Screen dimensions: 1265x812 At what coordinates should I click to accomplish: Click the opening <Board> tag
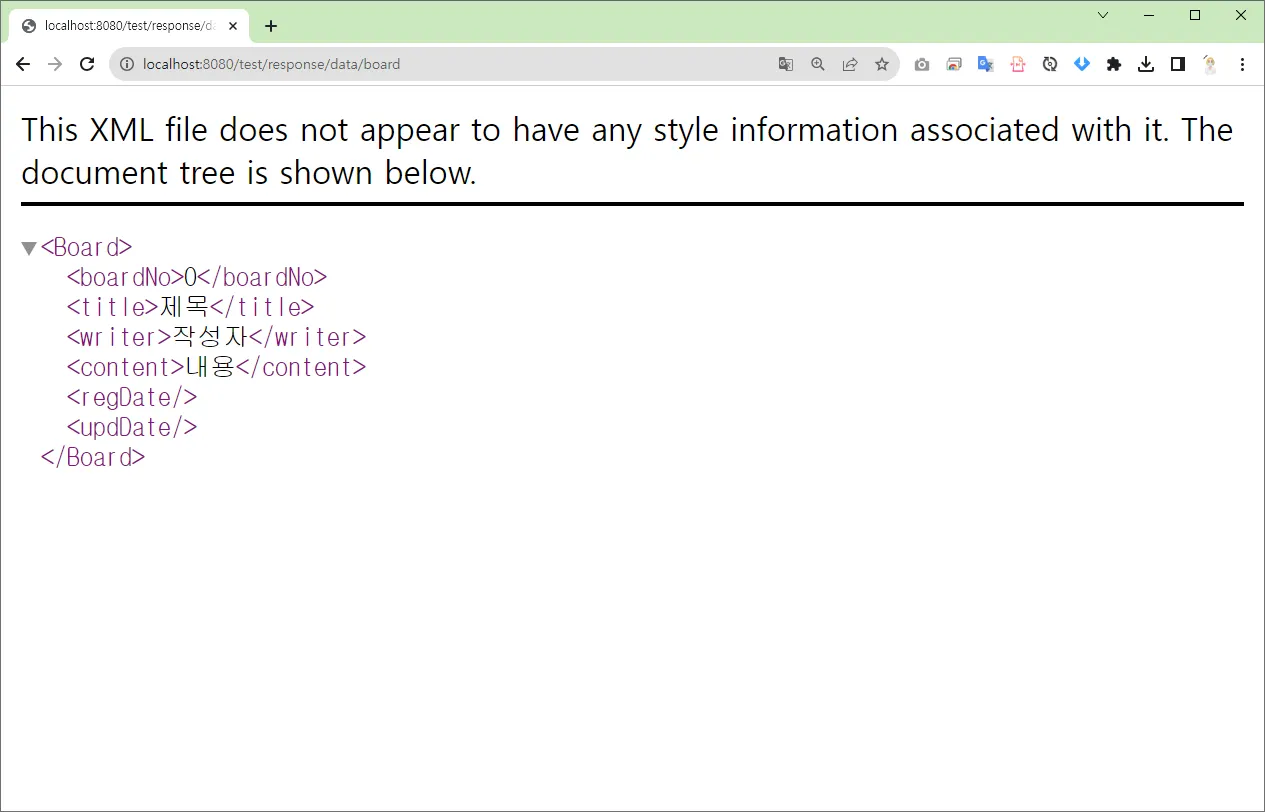86,247
